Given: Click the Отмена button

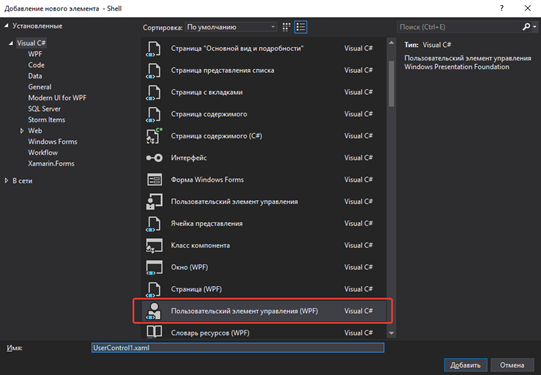Looking at the screenshot, I should 512,365.
